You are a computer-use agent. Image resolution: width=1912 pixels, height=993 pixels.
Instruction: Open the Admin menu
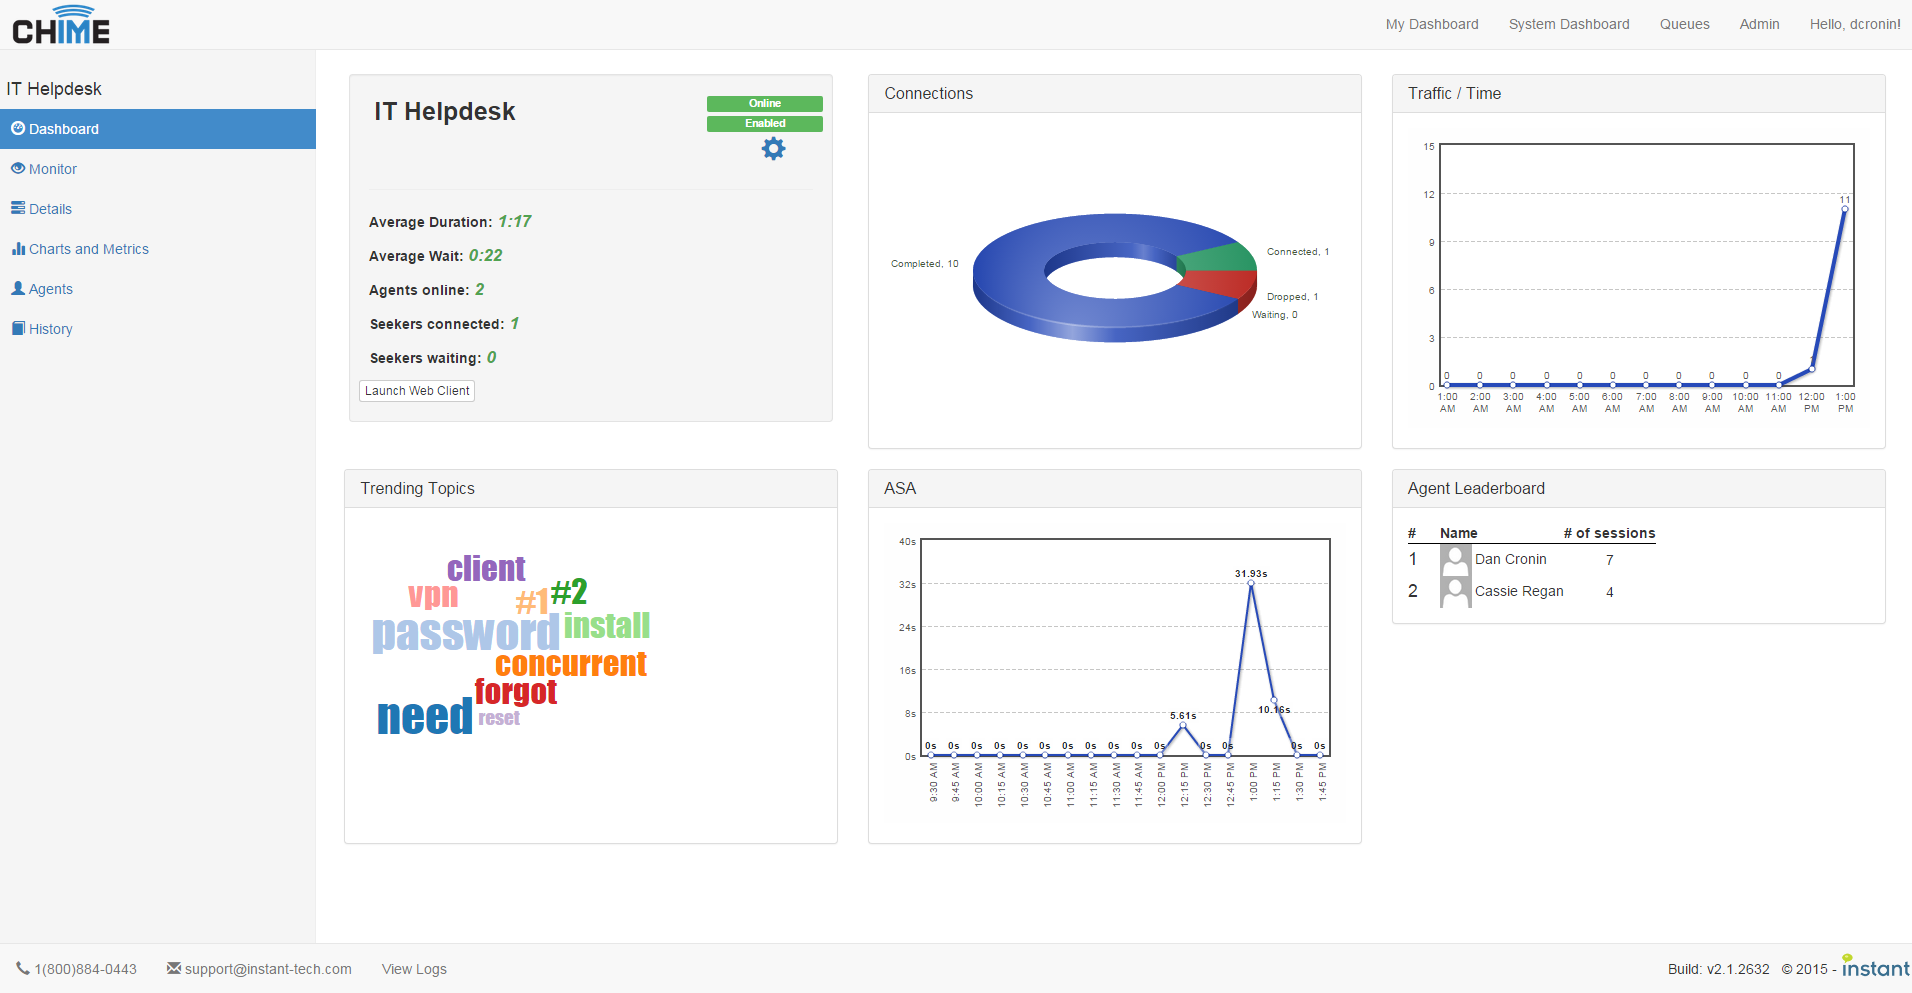(1759, 24)
